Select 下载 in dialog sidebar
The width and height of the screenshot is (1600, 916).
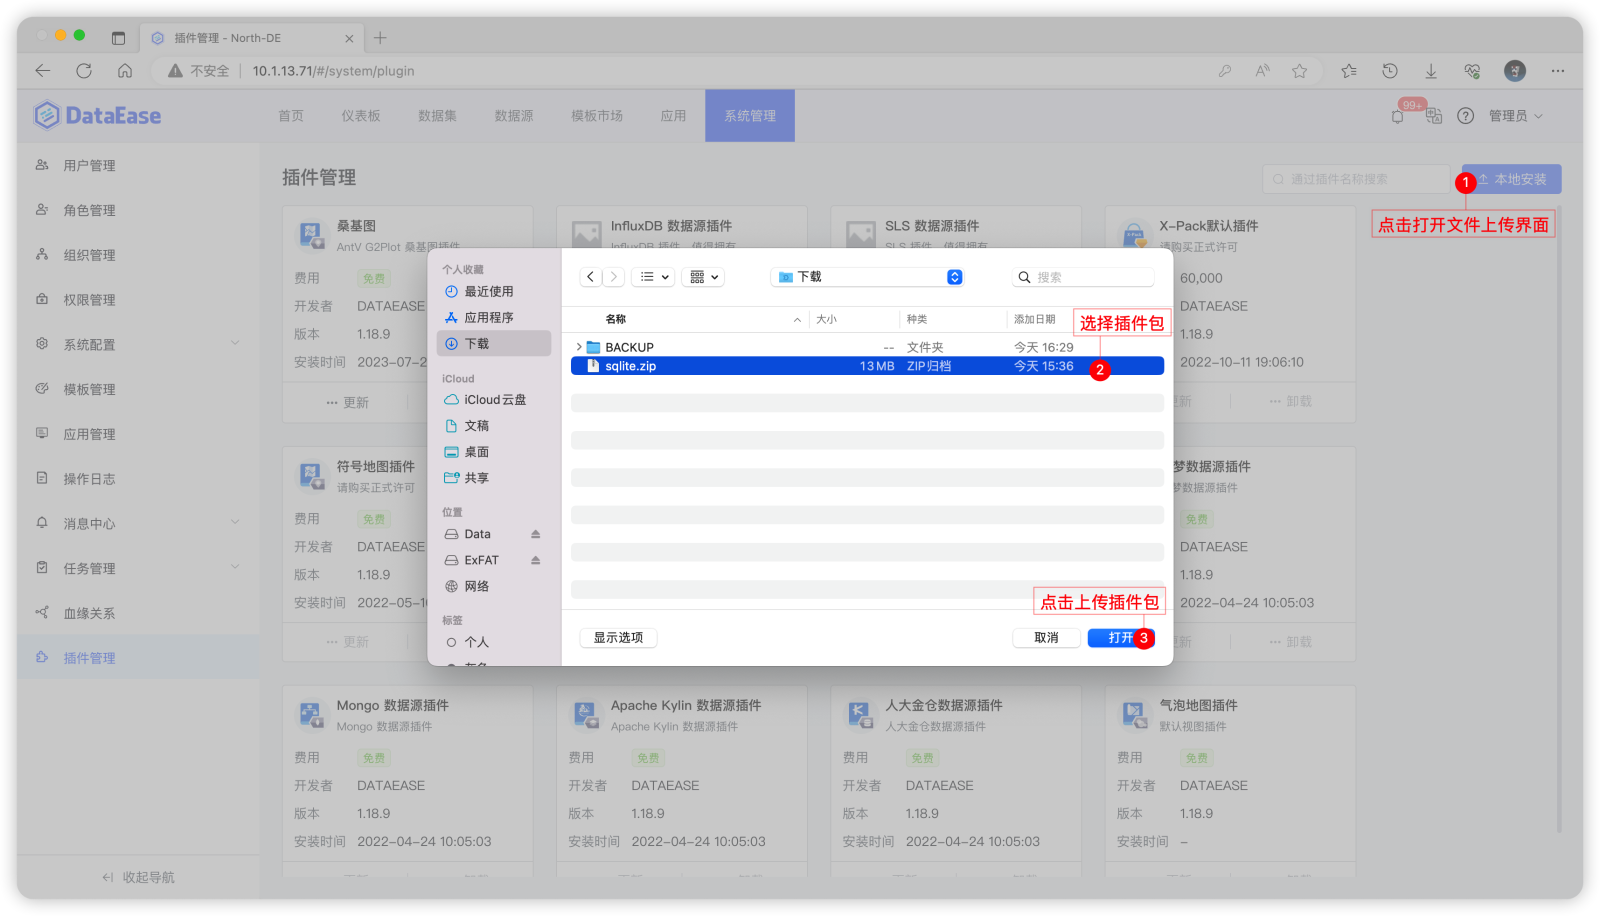(x=494, y=344)
